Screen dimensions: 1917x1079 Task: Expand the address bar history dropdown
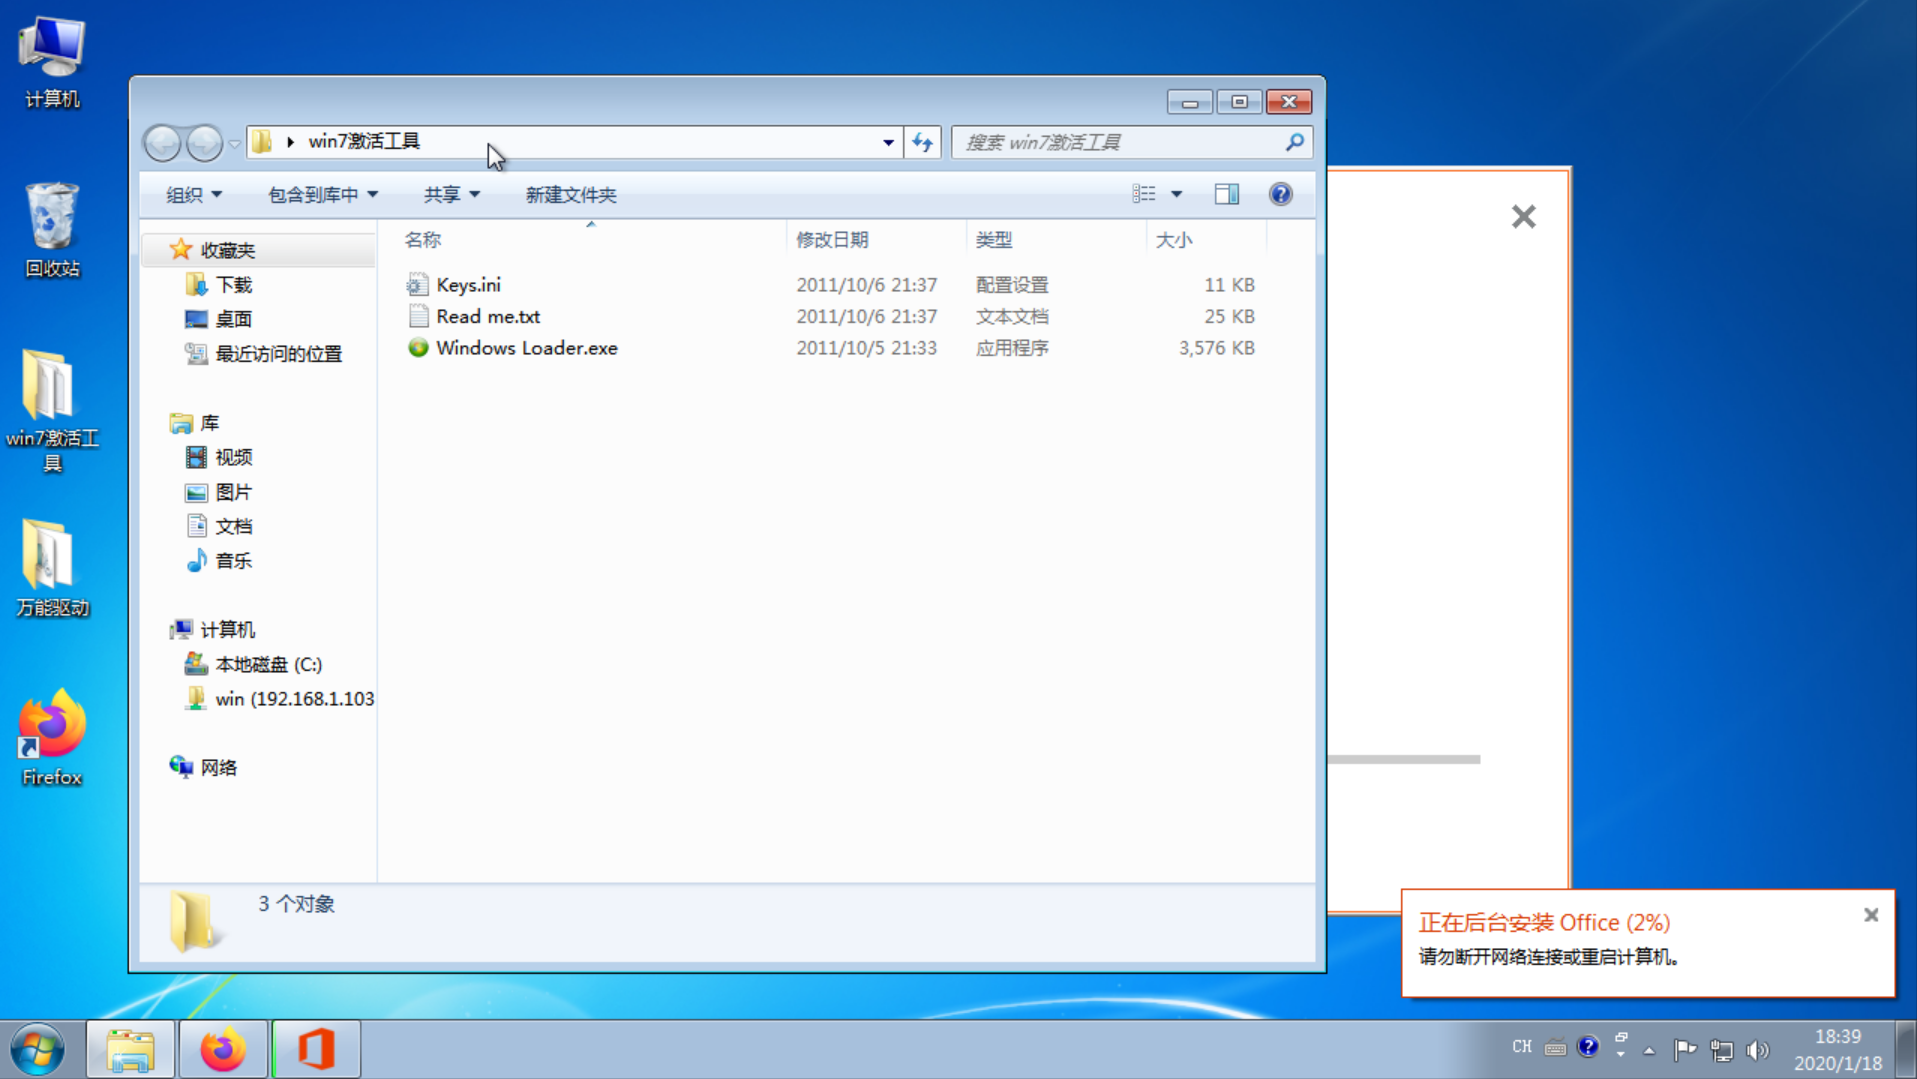(887, 142)
